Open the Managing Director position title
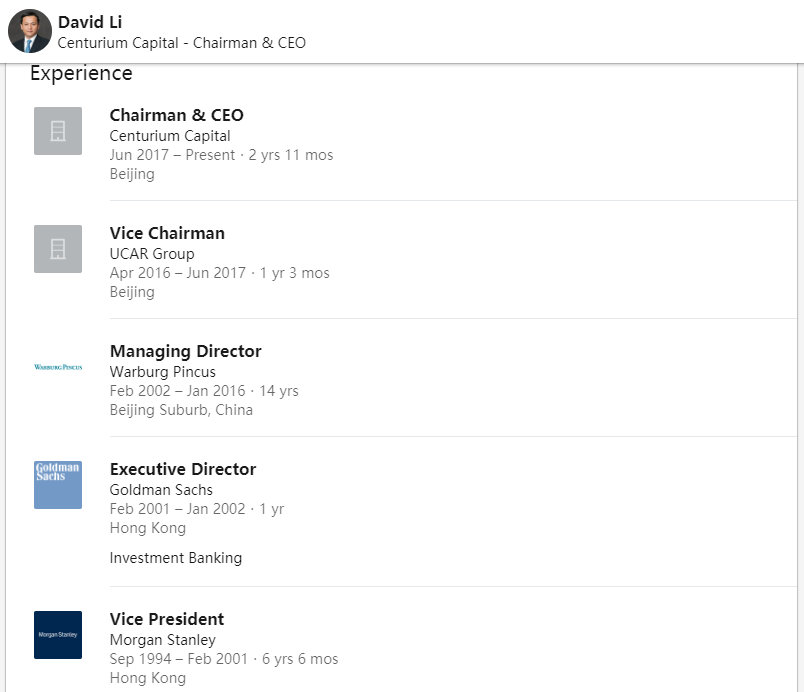This screenshot has height=692, width=804. click(186, 351)
